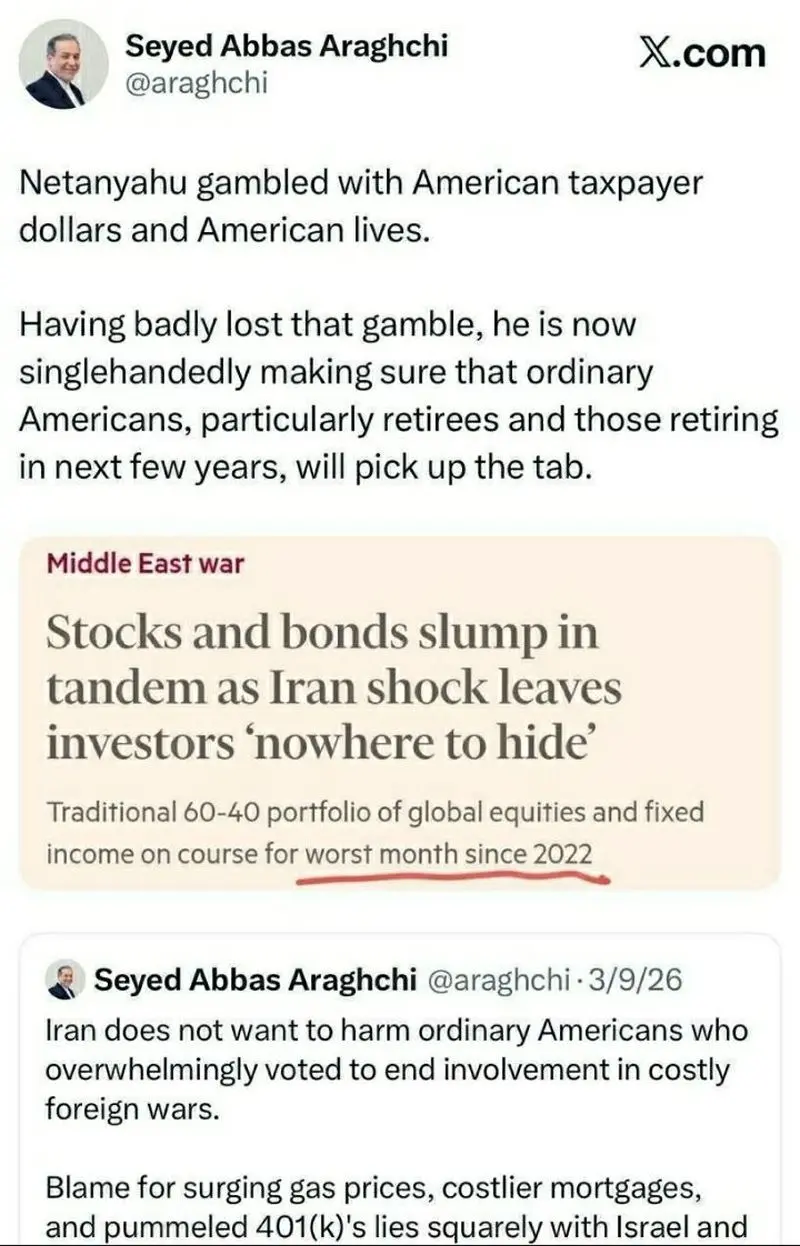This screenshot has height=1246, width=800.
Task: Click the X.com logo watermark
Action: point(701,53)
